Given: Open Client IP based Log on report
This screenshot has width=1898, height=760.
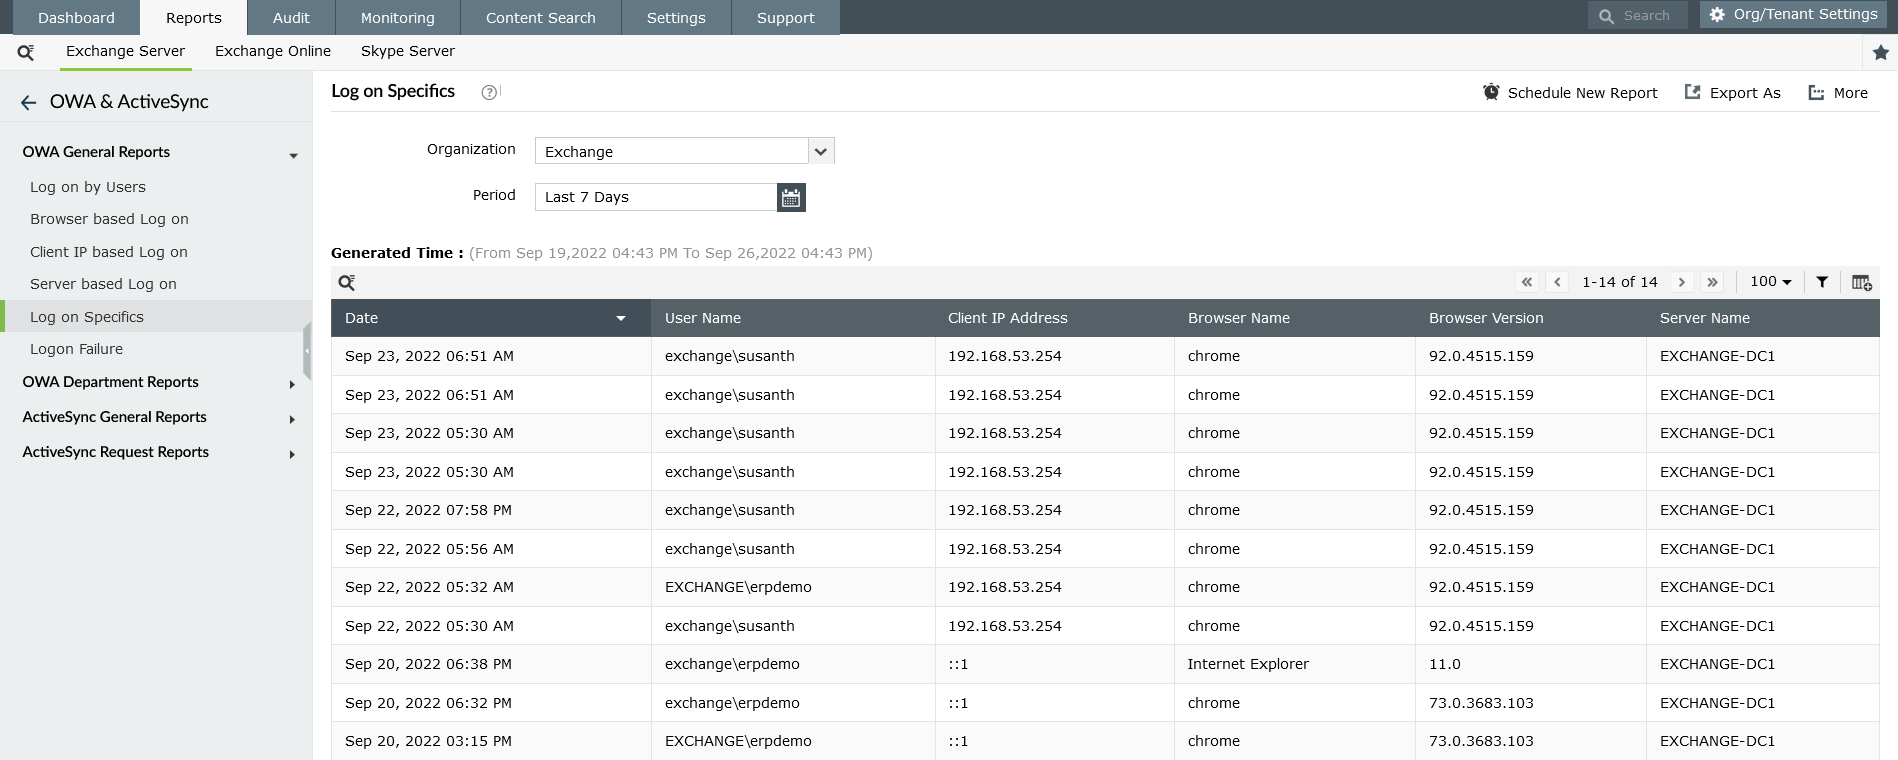Looking at the screenshot, I should pos(109,252).
